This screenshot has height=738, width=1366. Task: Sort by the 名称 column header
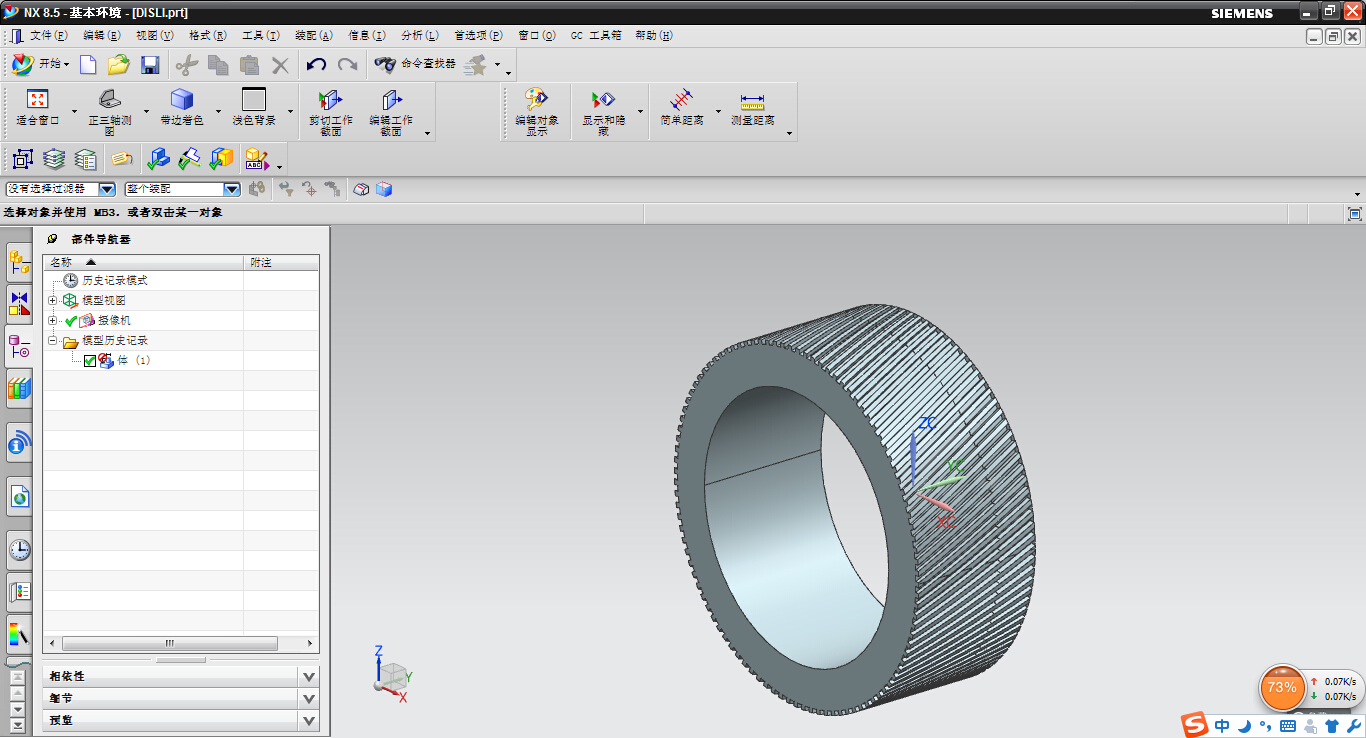point(143,262)
